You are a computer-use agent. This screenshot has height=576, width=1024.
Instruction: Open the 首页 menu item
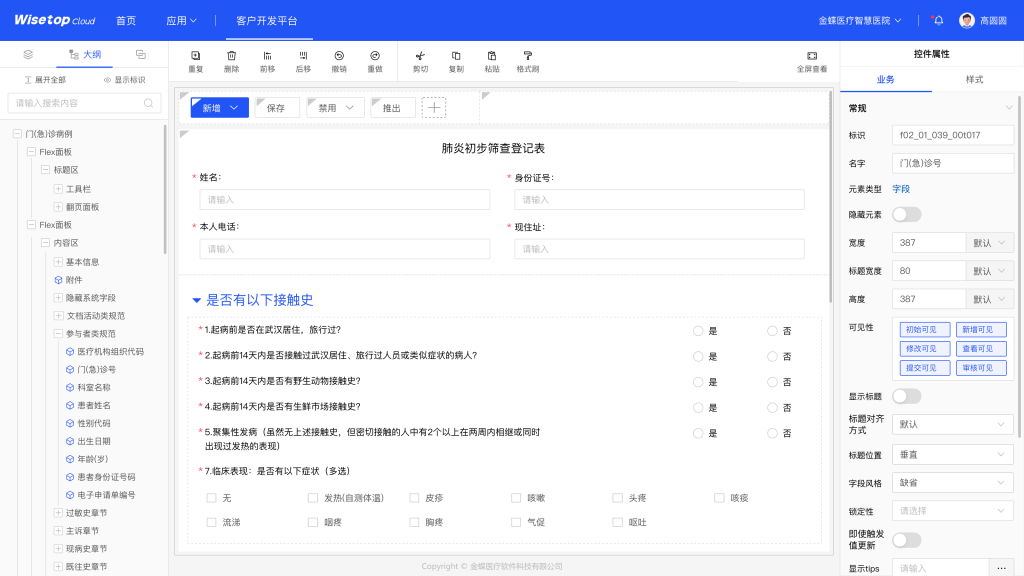click(x=126, y=20)
